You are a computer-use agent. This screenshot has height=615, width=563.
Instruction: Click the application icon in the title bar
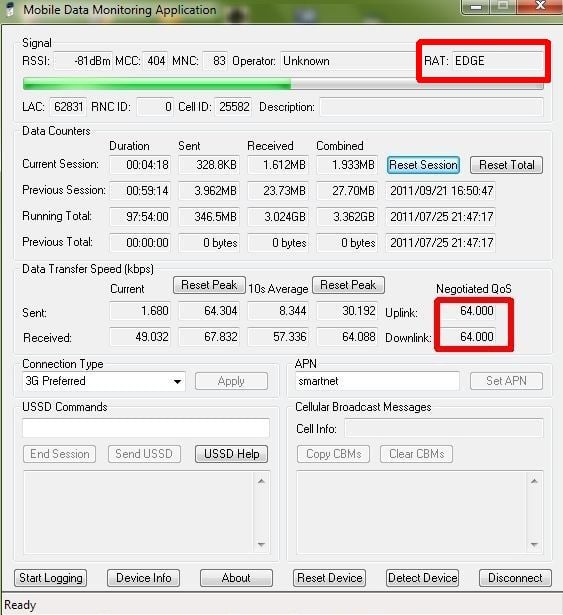pyautogui.click(x=11, y=9)
